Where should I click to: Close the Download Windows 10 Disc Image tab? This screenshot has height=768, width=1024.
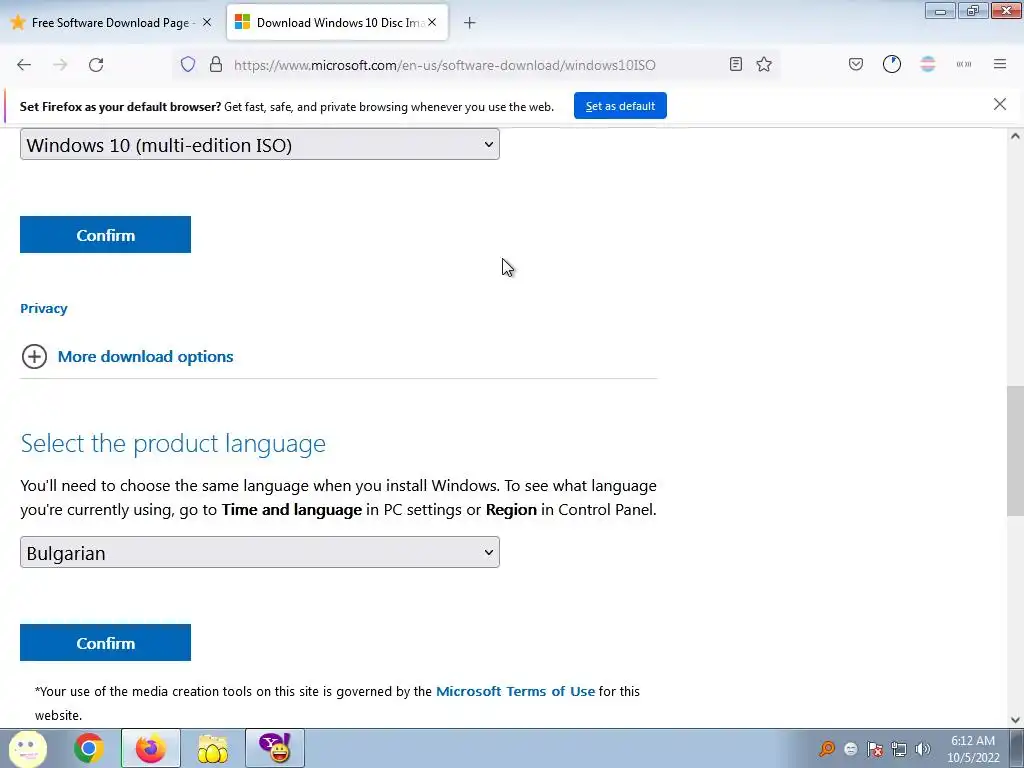432,22
